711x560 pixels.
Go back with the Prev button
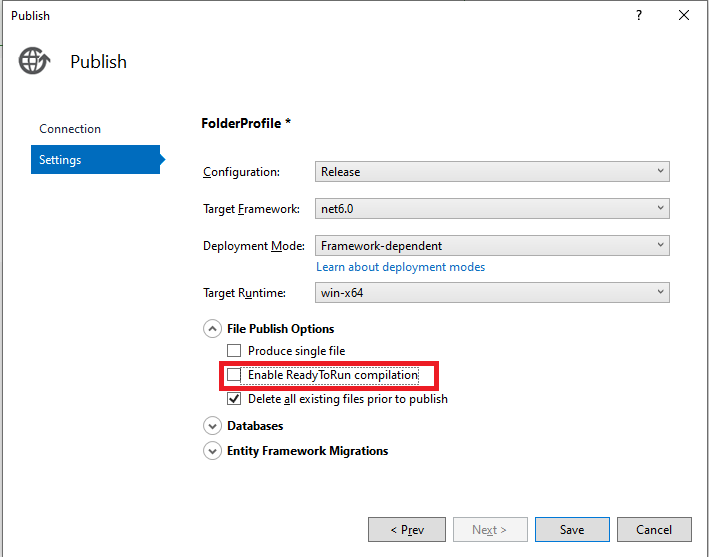(x=407, y=530)
